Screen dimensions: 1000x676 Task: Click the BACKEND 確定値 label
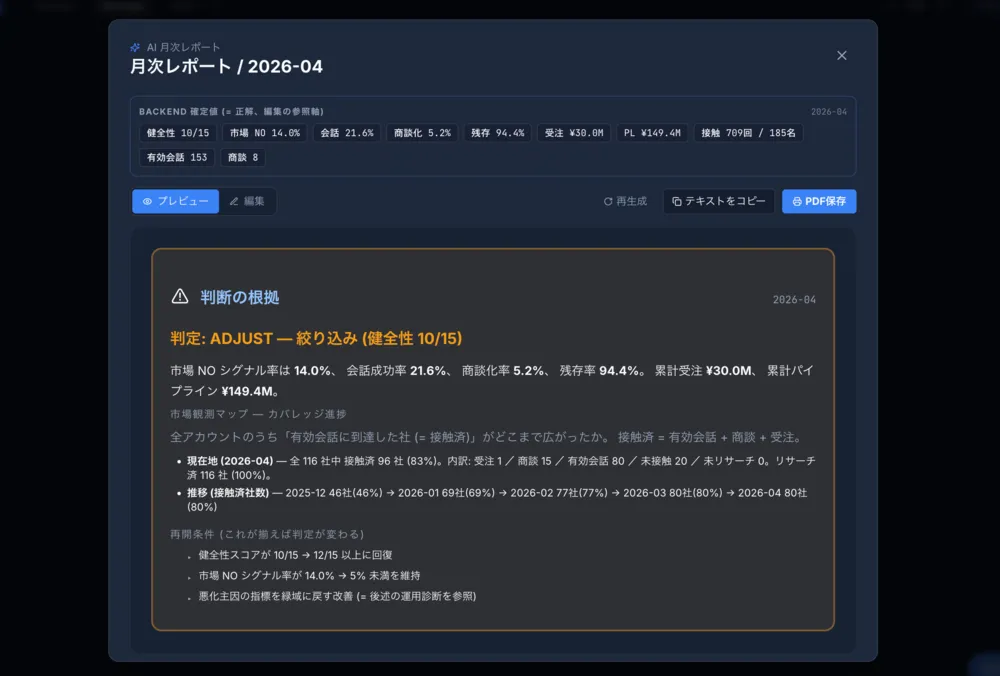point(231,112)
